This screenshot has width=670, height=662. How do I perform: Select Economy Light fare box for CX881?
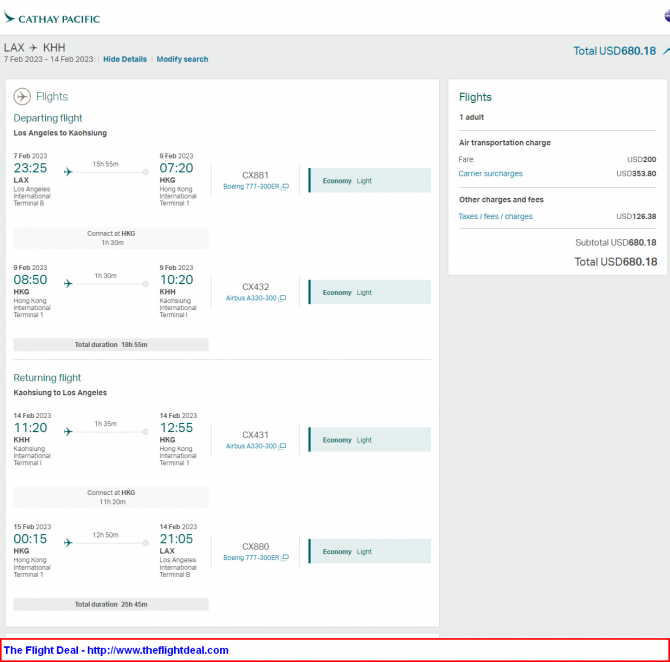pyautogui.click(x=370, y=180)
